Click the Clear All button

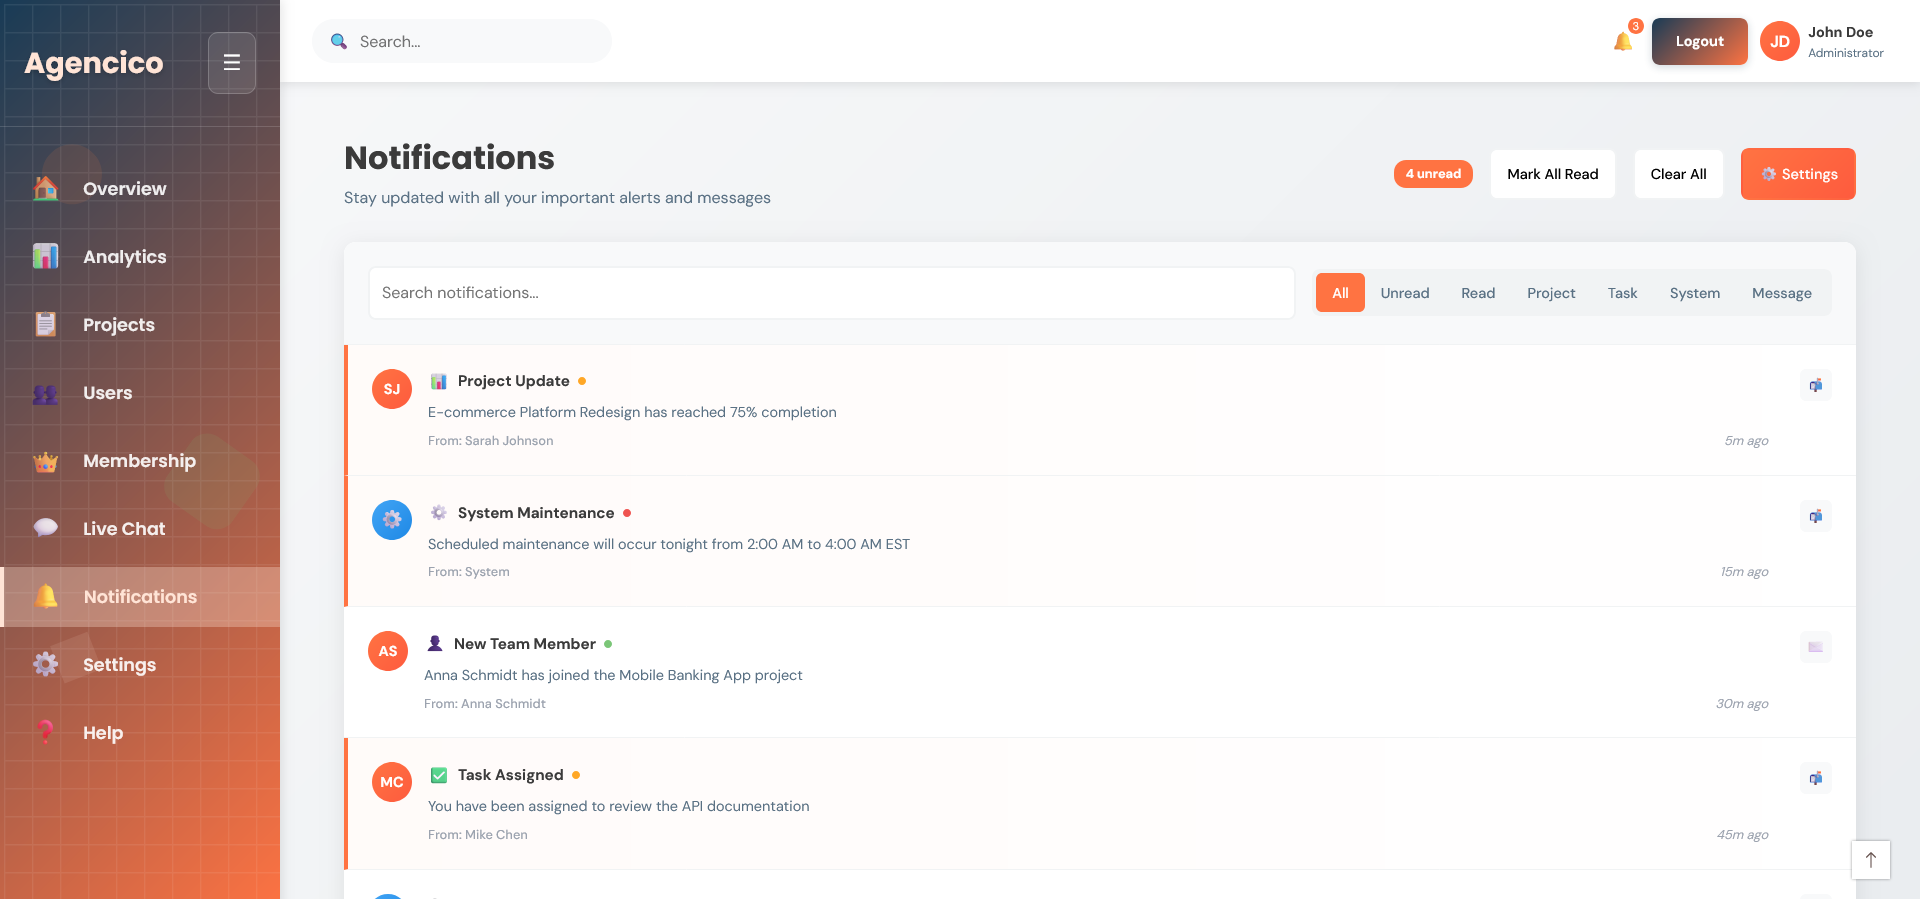[1679, 174]
